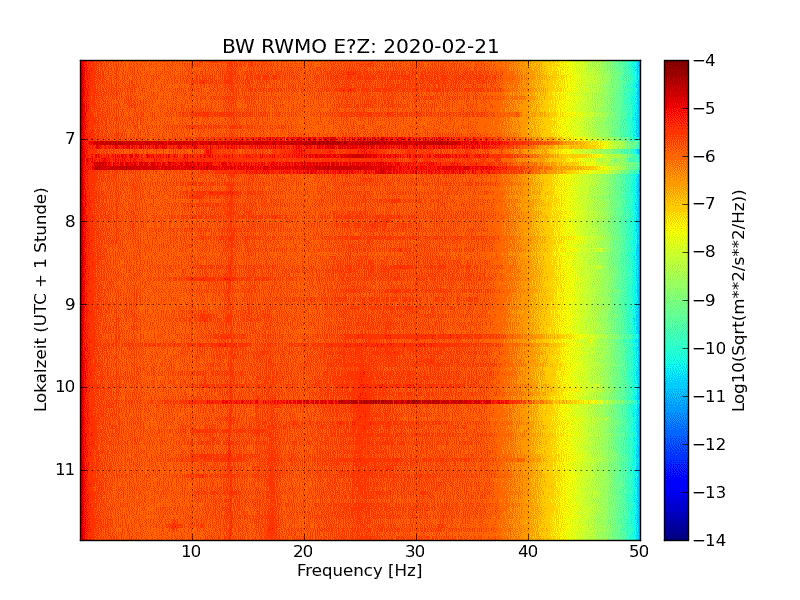Click the 10 tick on frequency axis
Viewport: 800px width, 600px height.
(192, 552)
